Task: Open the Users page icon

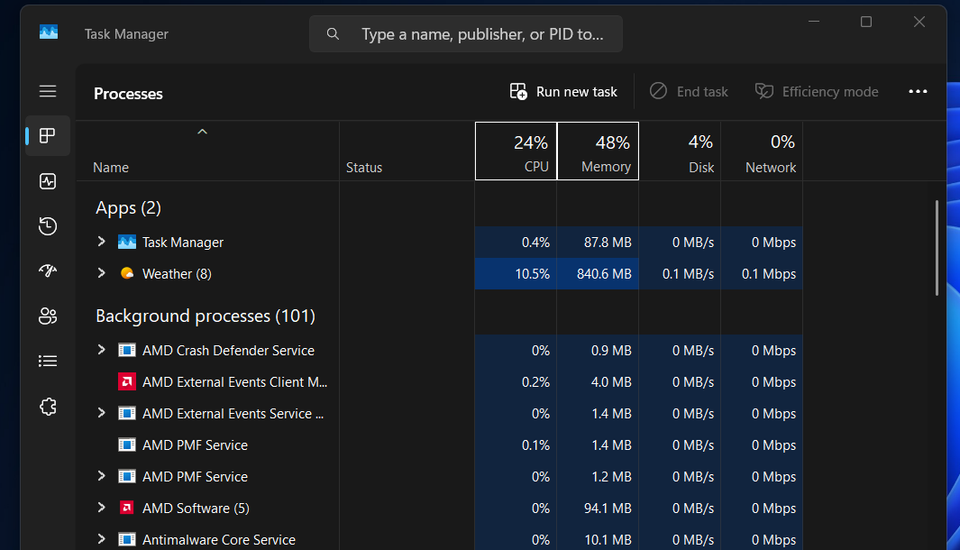Action: (48, 316)
